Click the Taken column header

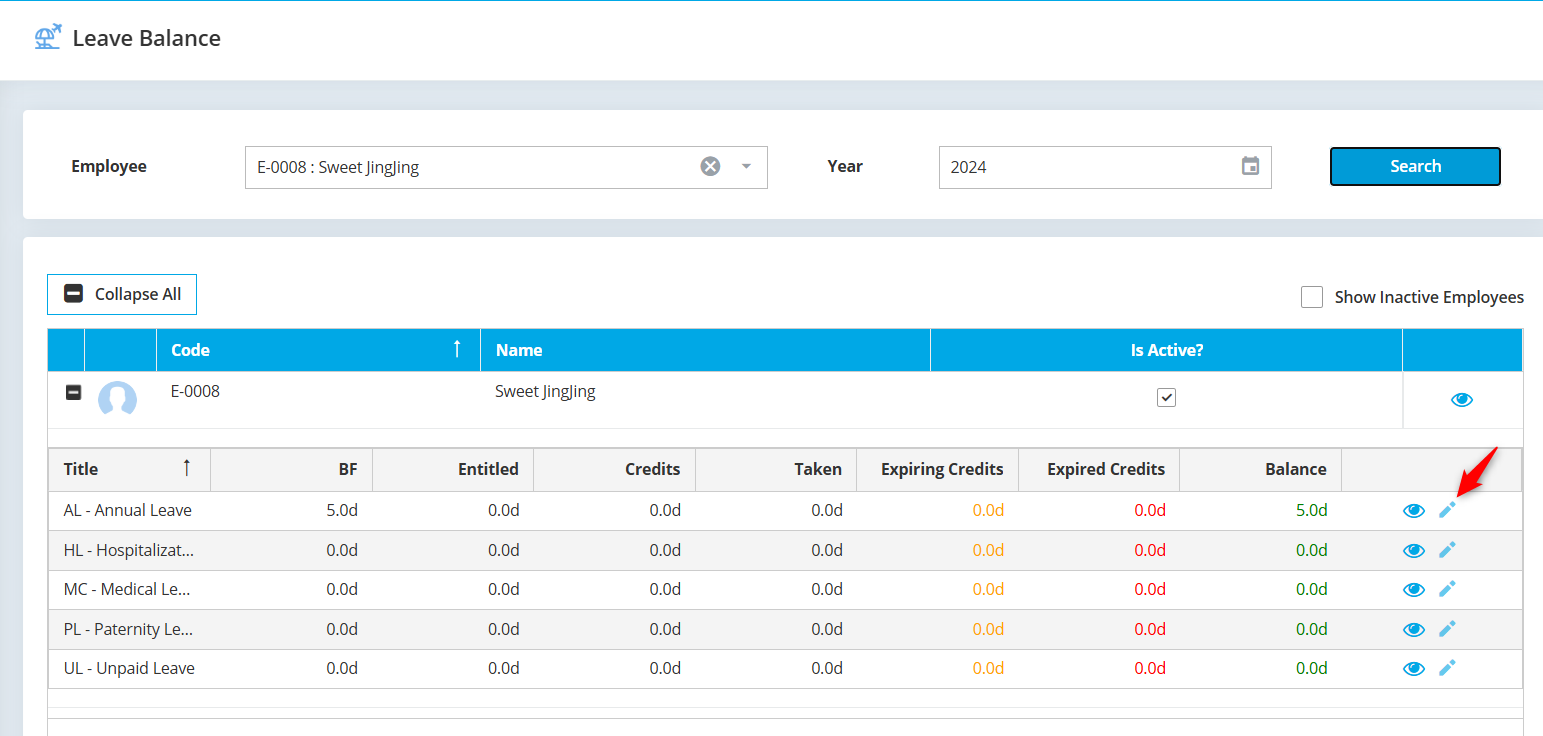(777, 469)
